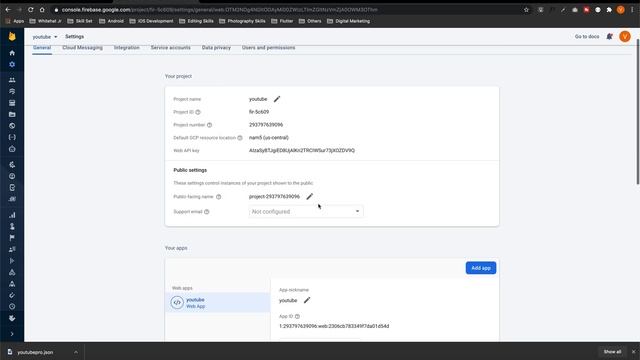The height and width of the screenshot is (360, 640).
Task: Click help icon next to Project number
Action: click(x=209, y=125)
